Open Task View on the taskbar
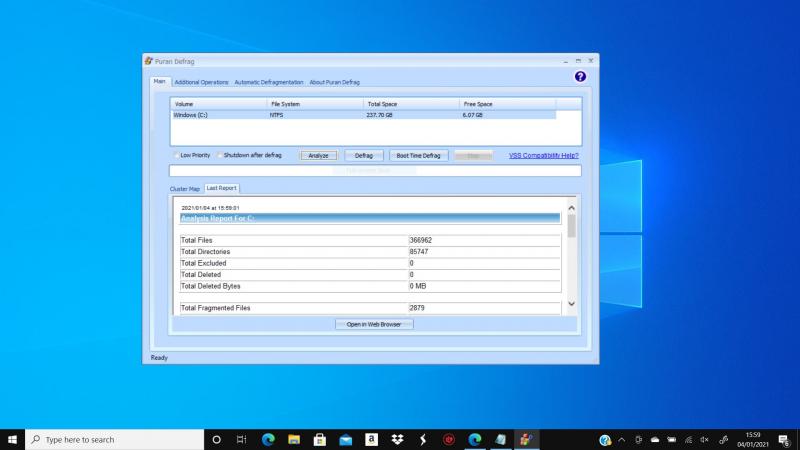This screenshot has height=450, width=800. click(x=242, y=439)
